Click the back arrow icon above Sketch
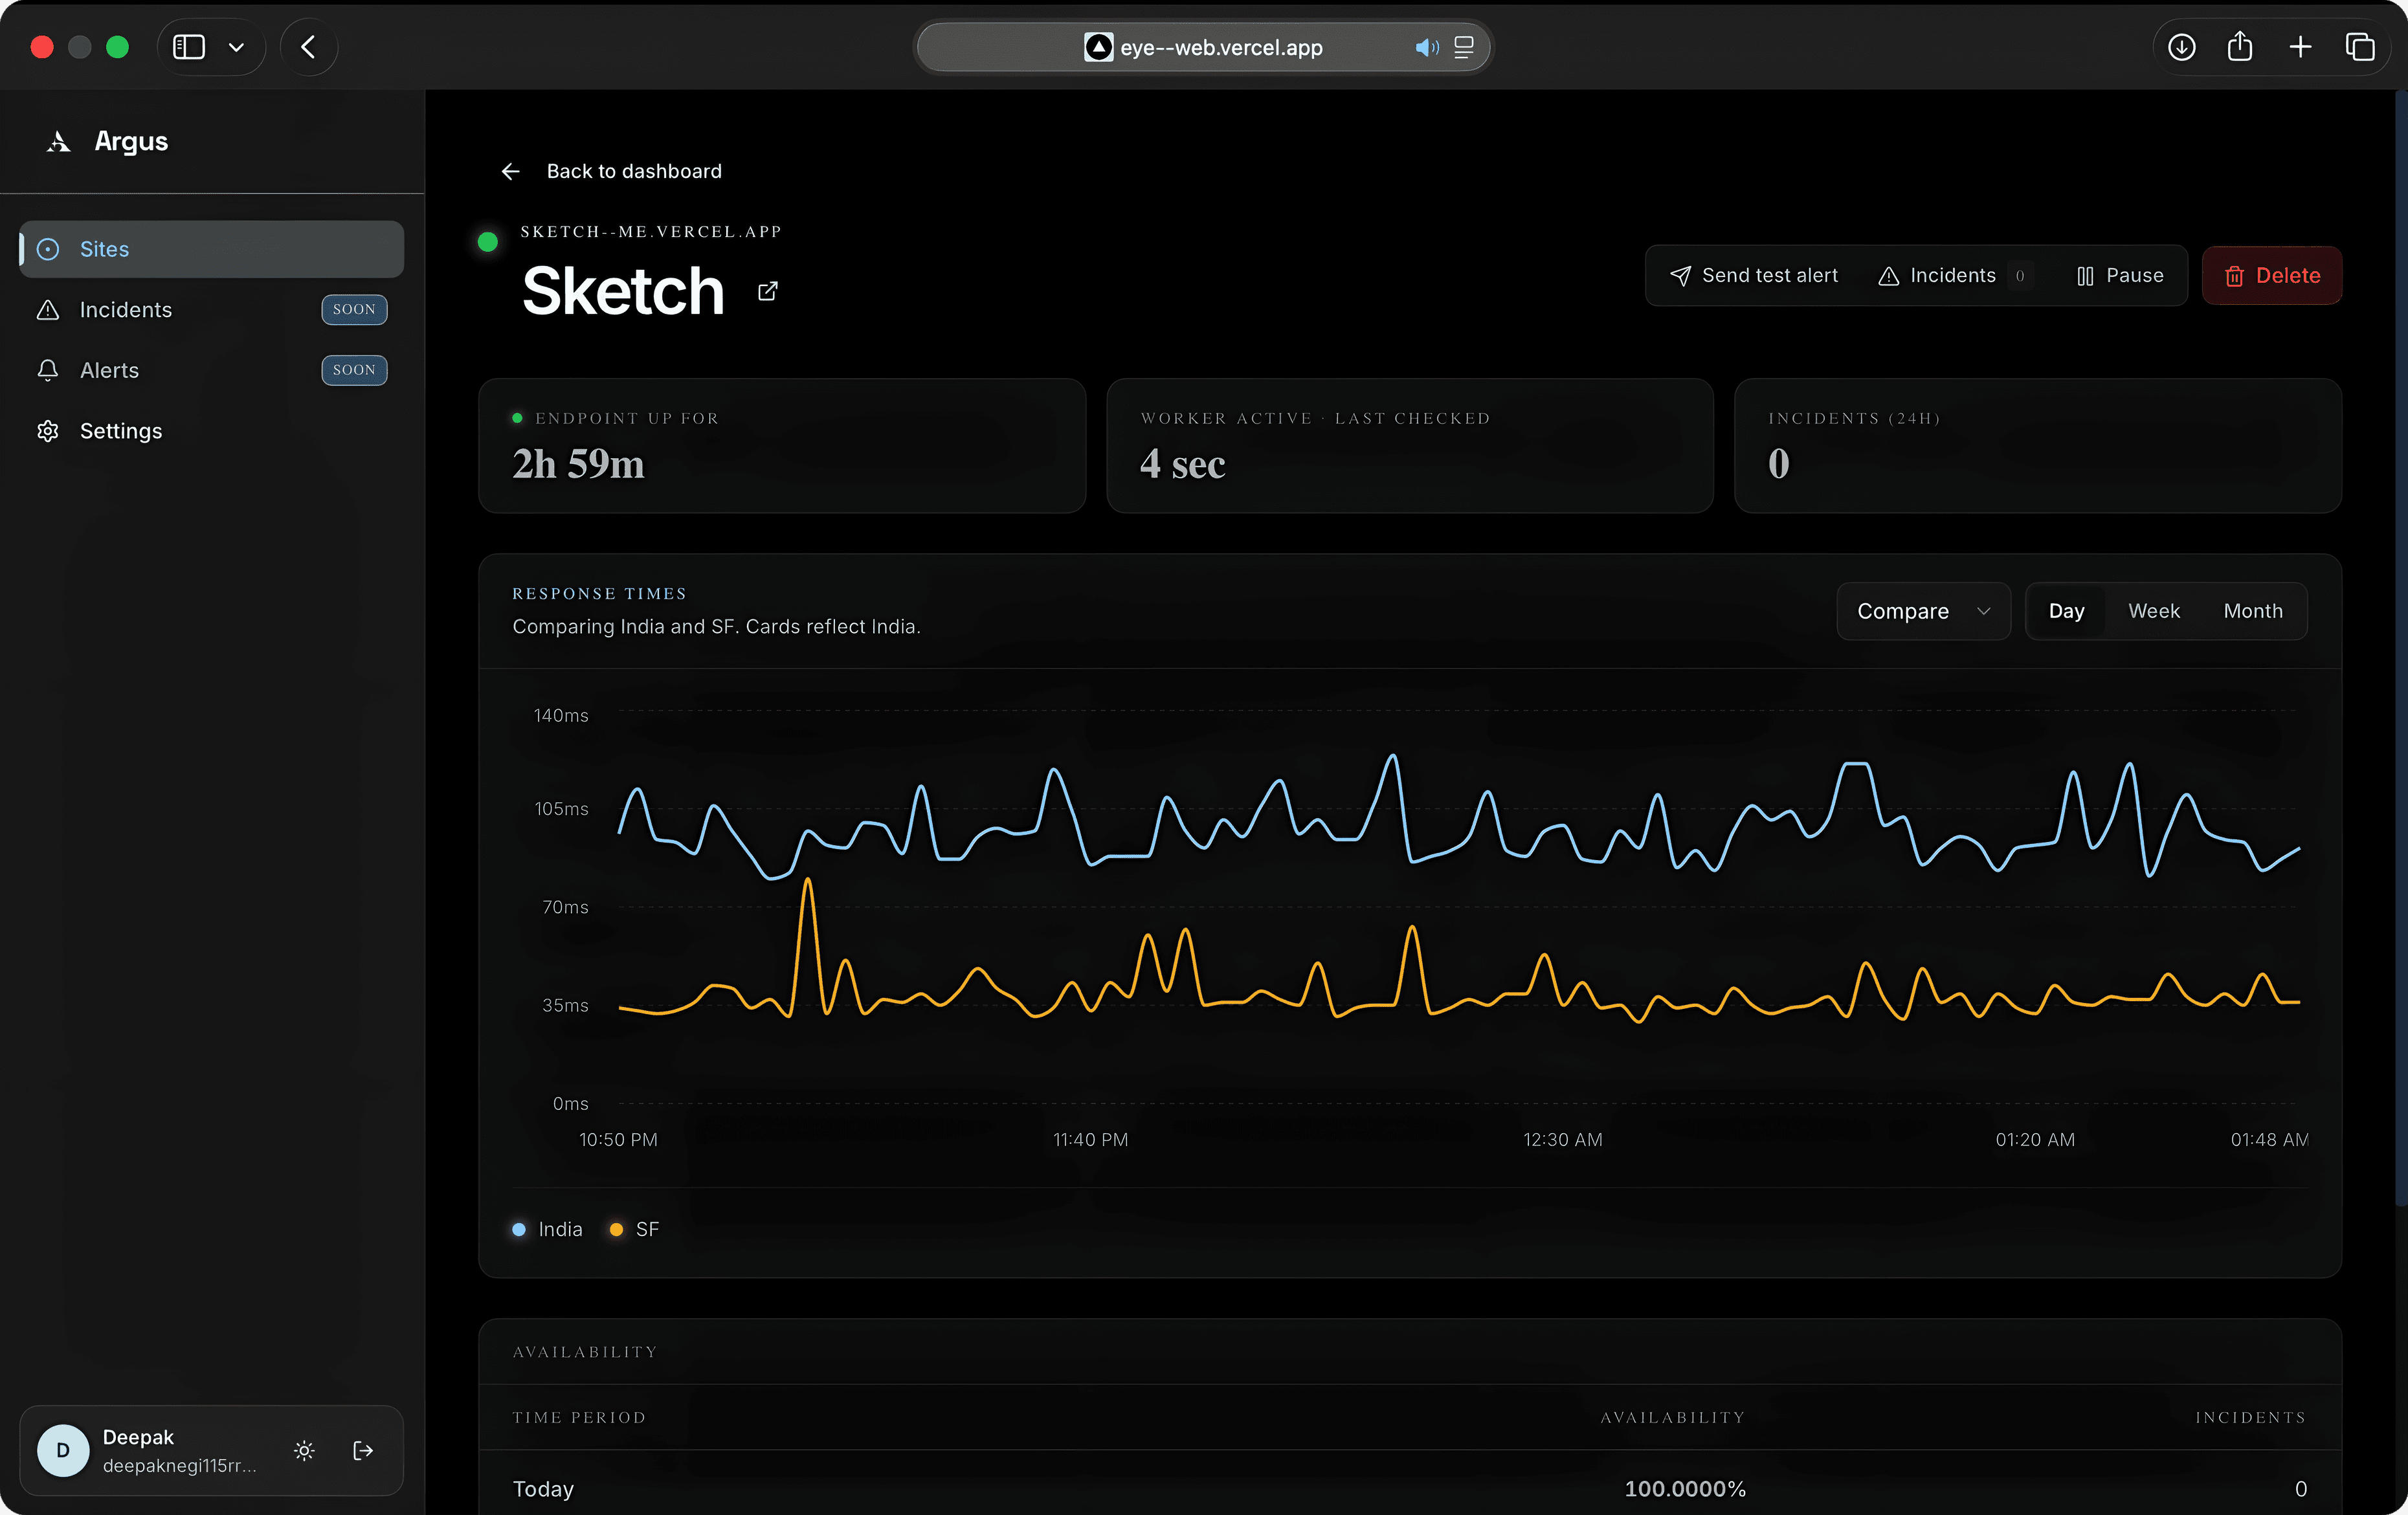Viewport: 2408px width, 1515px height. (510, 172)
